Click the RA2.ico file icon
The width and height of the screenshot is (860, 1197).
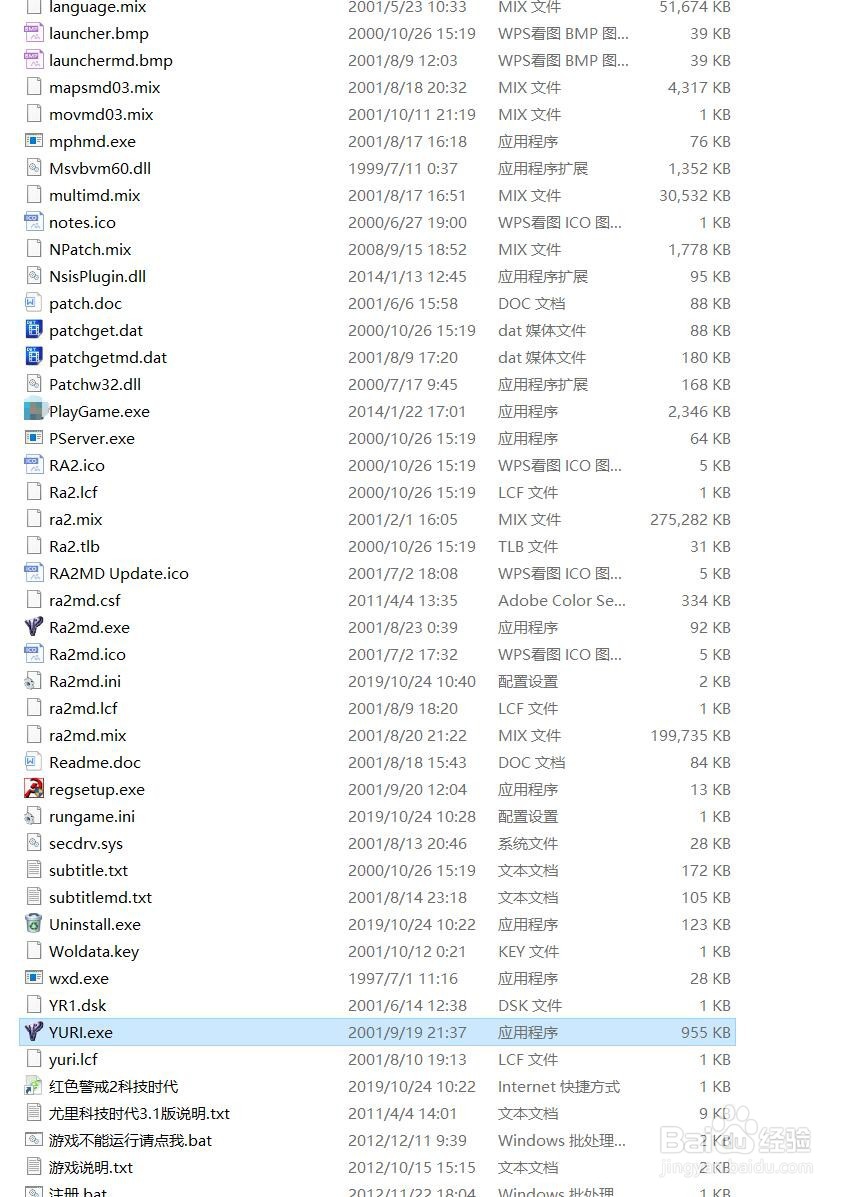pos(34,466)
